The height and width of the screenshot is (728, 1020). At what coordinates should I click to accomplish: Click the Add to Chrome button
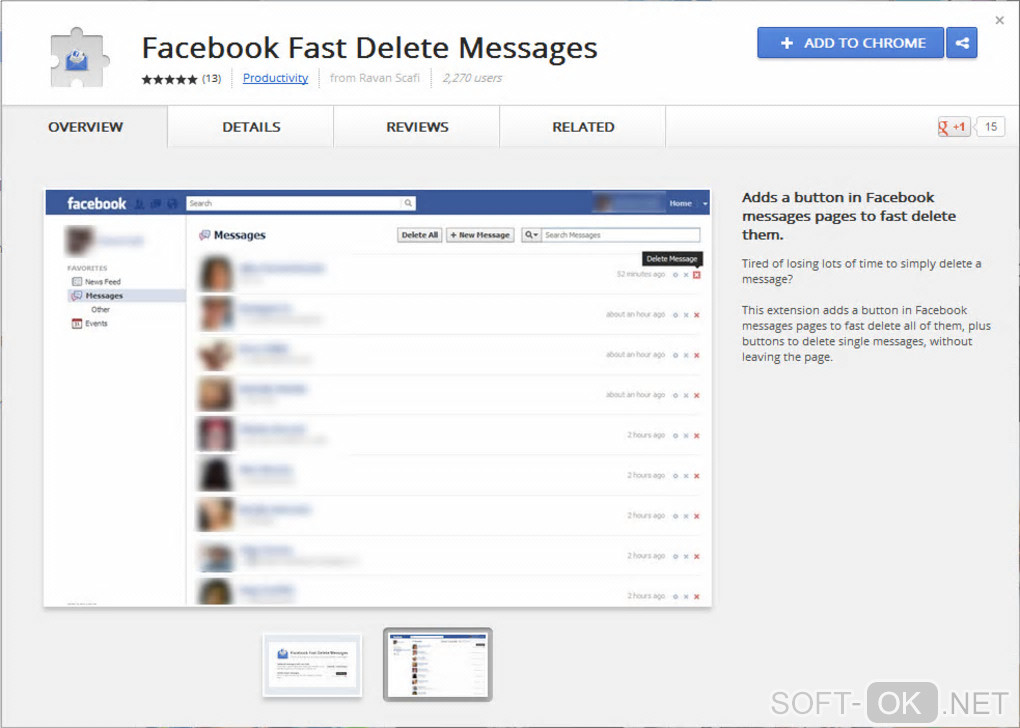point(850,43)
